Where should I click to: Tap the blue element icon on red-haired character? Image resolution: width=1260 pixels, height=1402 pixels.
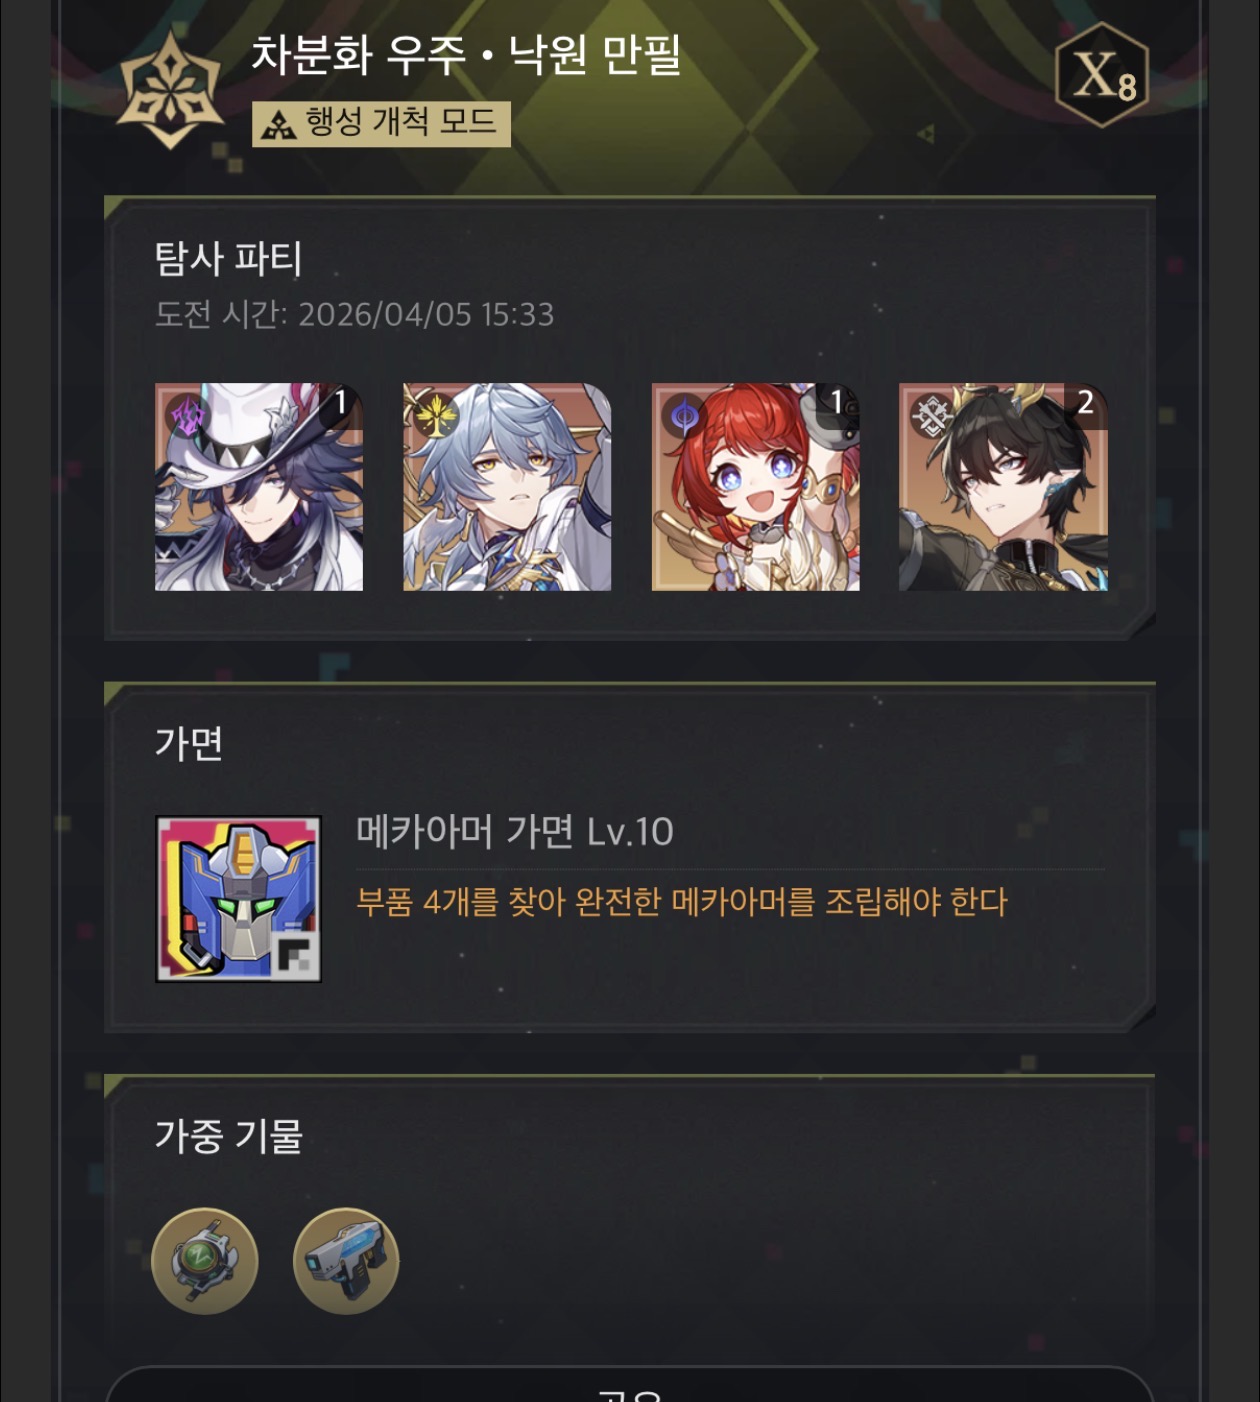tap(684, 414)
